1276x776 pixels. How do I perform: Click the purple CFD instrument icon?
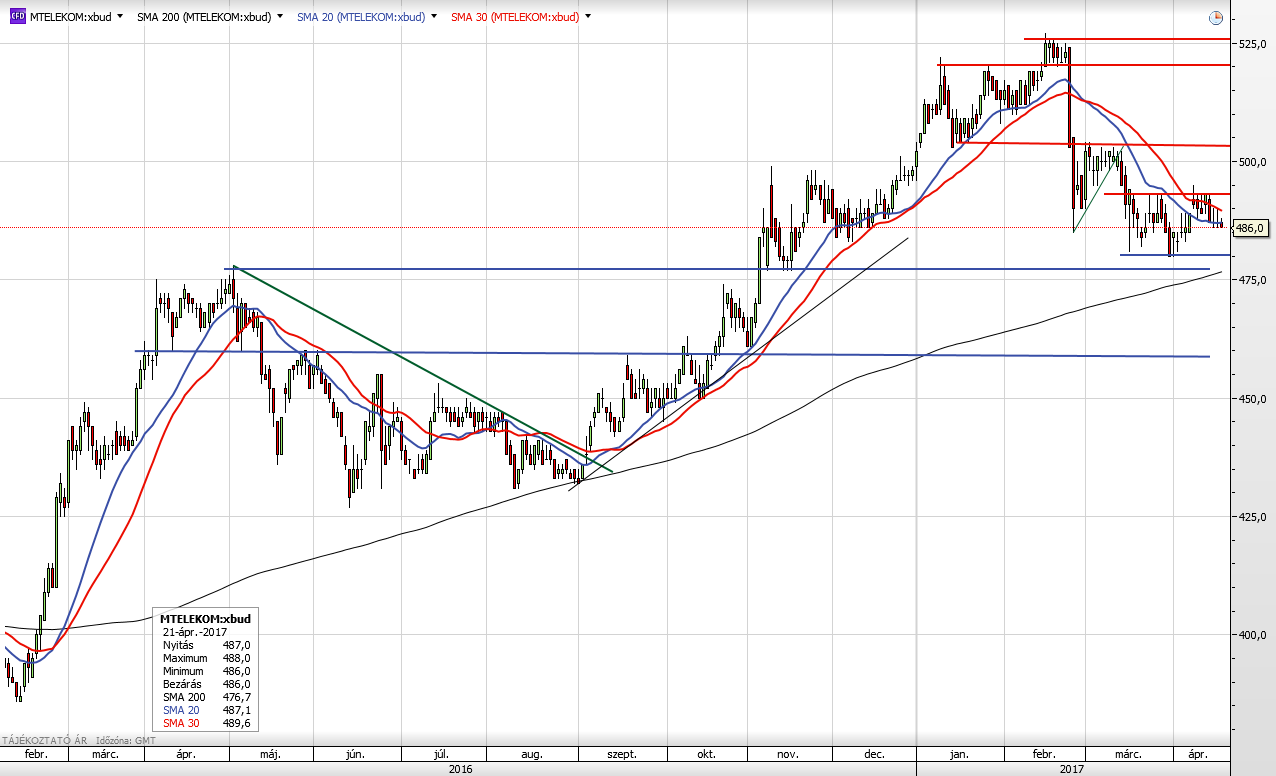17,17
